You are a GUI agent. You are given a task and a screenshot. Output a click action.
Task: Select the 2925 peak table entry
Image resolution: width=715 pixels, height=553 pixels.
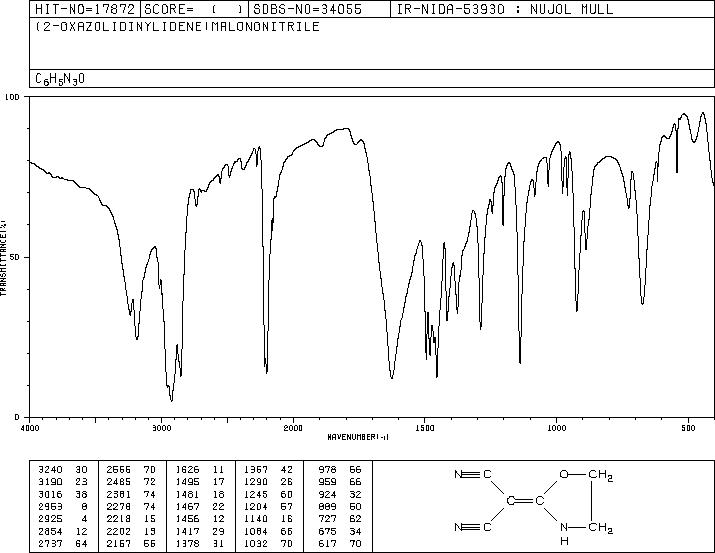tap(62, 519)
